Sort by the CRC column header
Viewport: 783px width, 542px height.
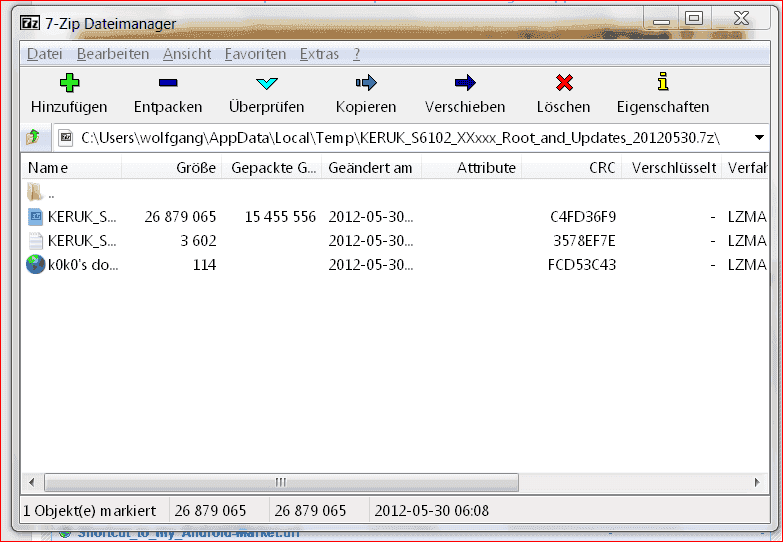click(571, 168)
